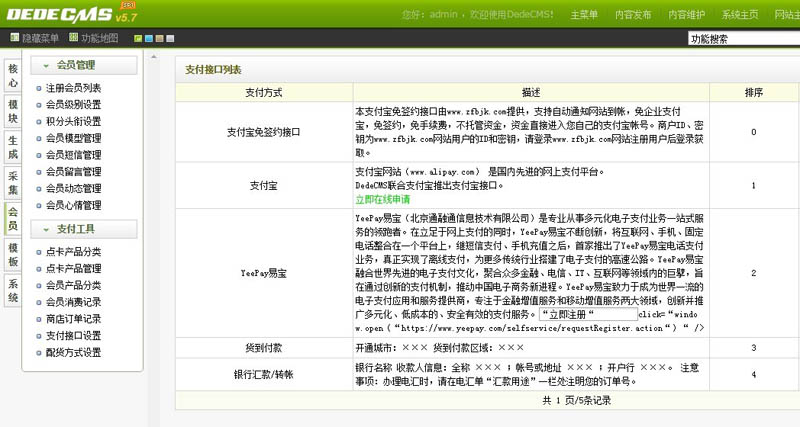This screenshot has width=800, height=427.
Task: Switch to the tan skin swatch
Action: [x=160, y=38]
